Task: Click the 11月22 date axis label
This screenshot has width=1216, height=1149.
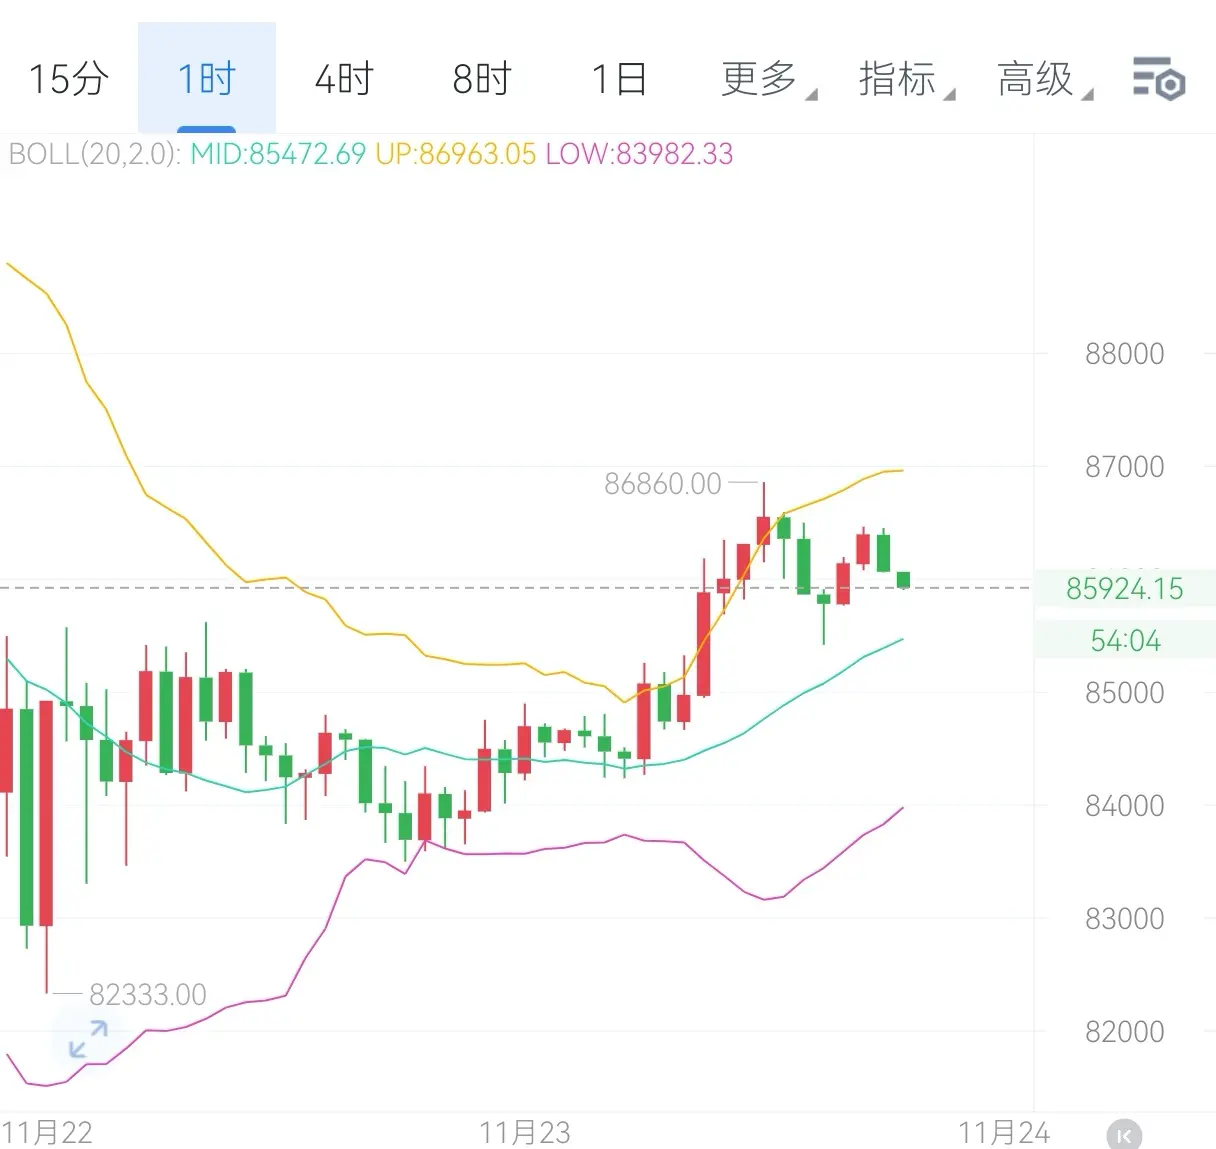Action: pyautogui.click(x=47, y=1132)
